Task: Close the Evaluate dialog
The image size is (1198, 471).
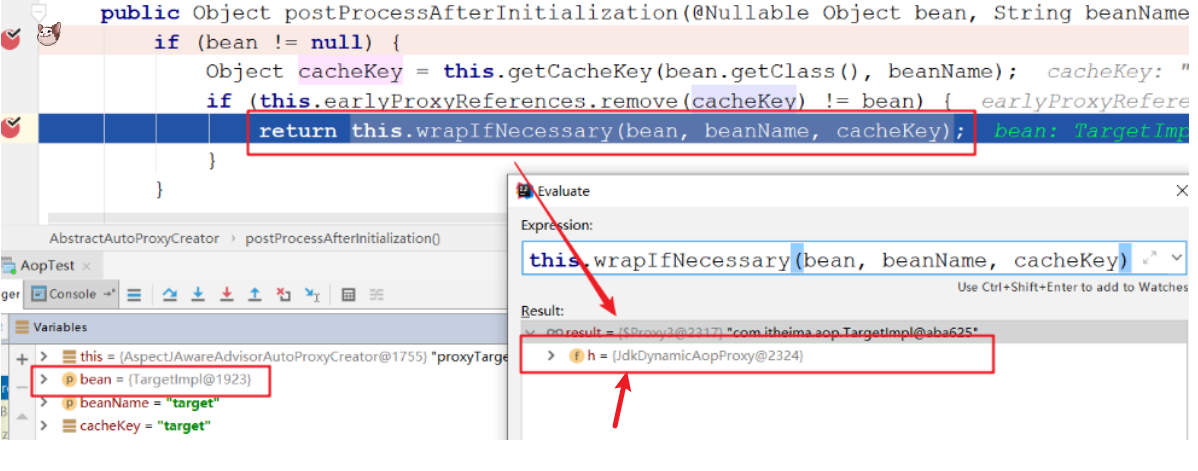Action: tap(1182, 190)
